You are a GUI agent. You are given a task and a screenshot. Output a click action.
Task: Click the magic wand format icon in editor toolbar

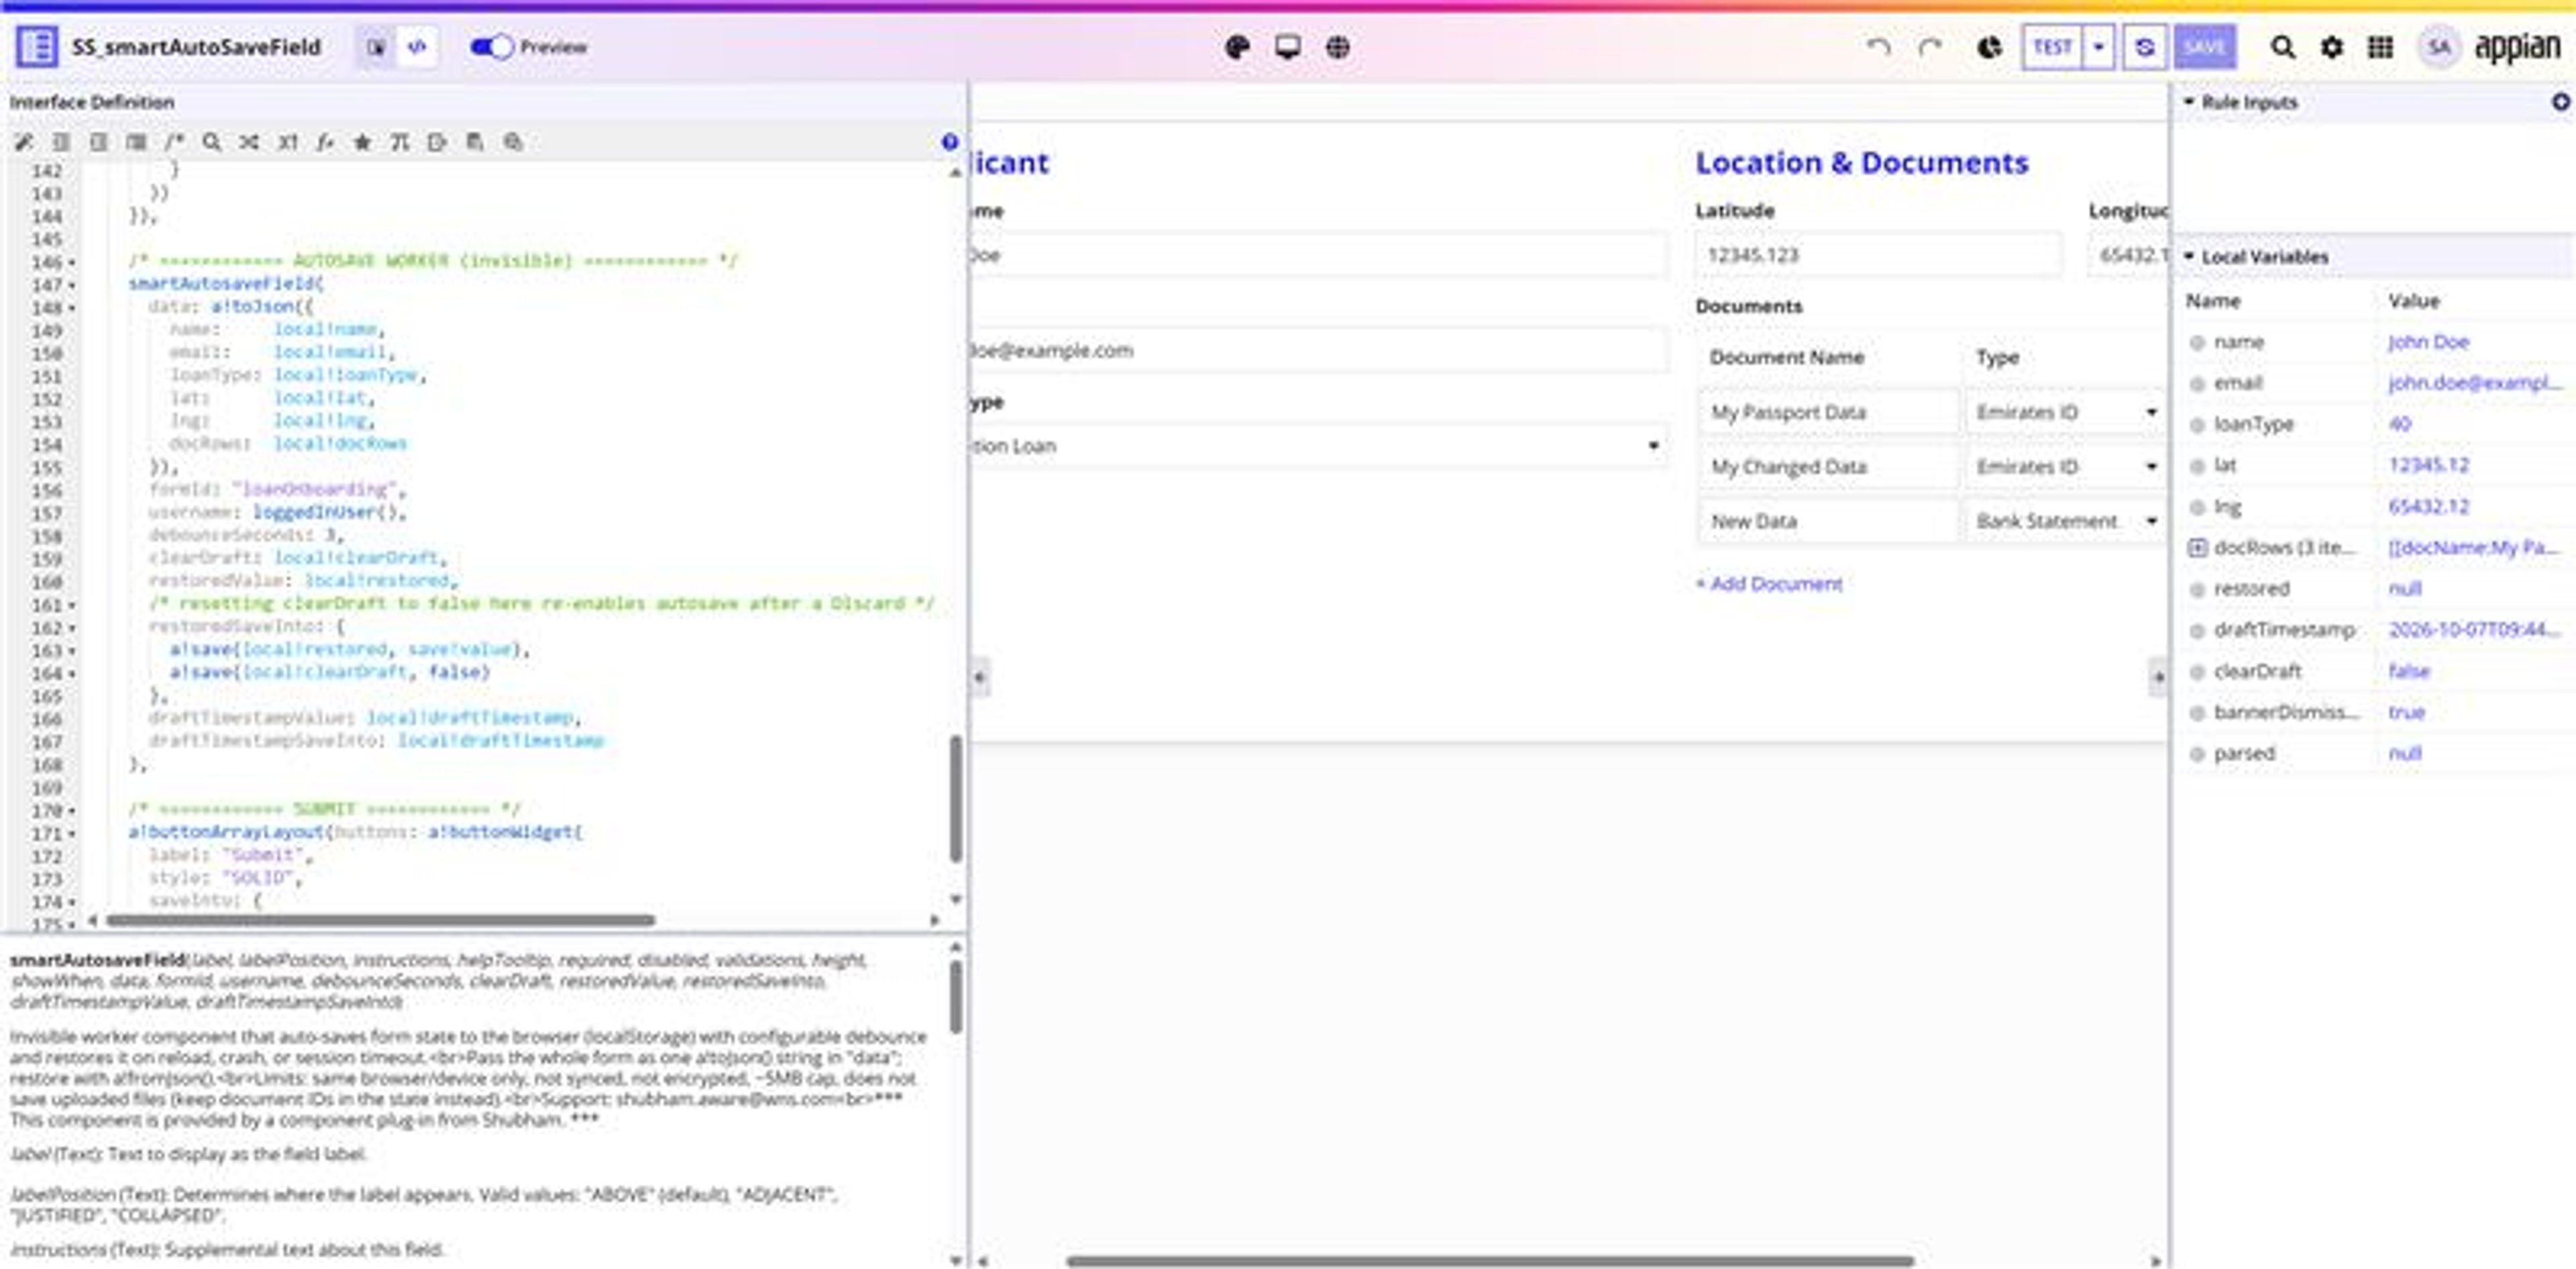(24, 142)
